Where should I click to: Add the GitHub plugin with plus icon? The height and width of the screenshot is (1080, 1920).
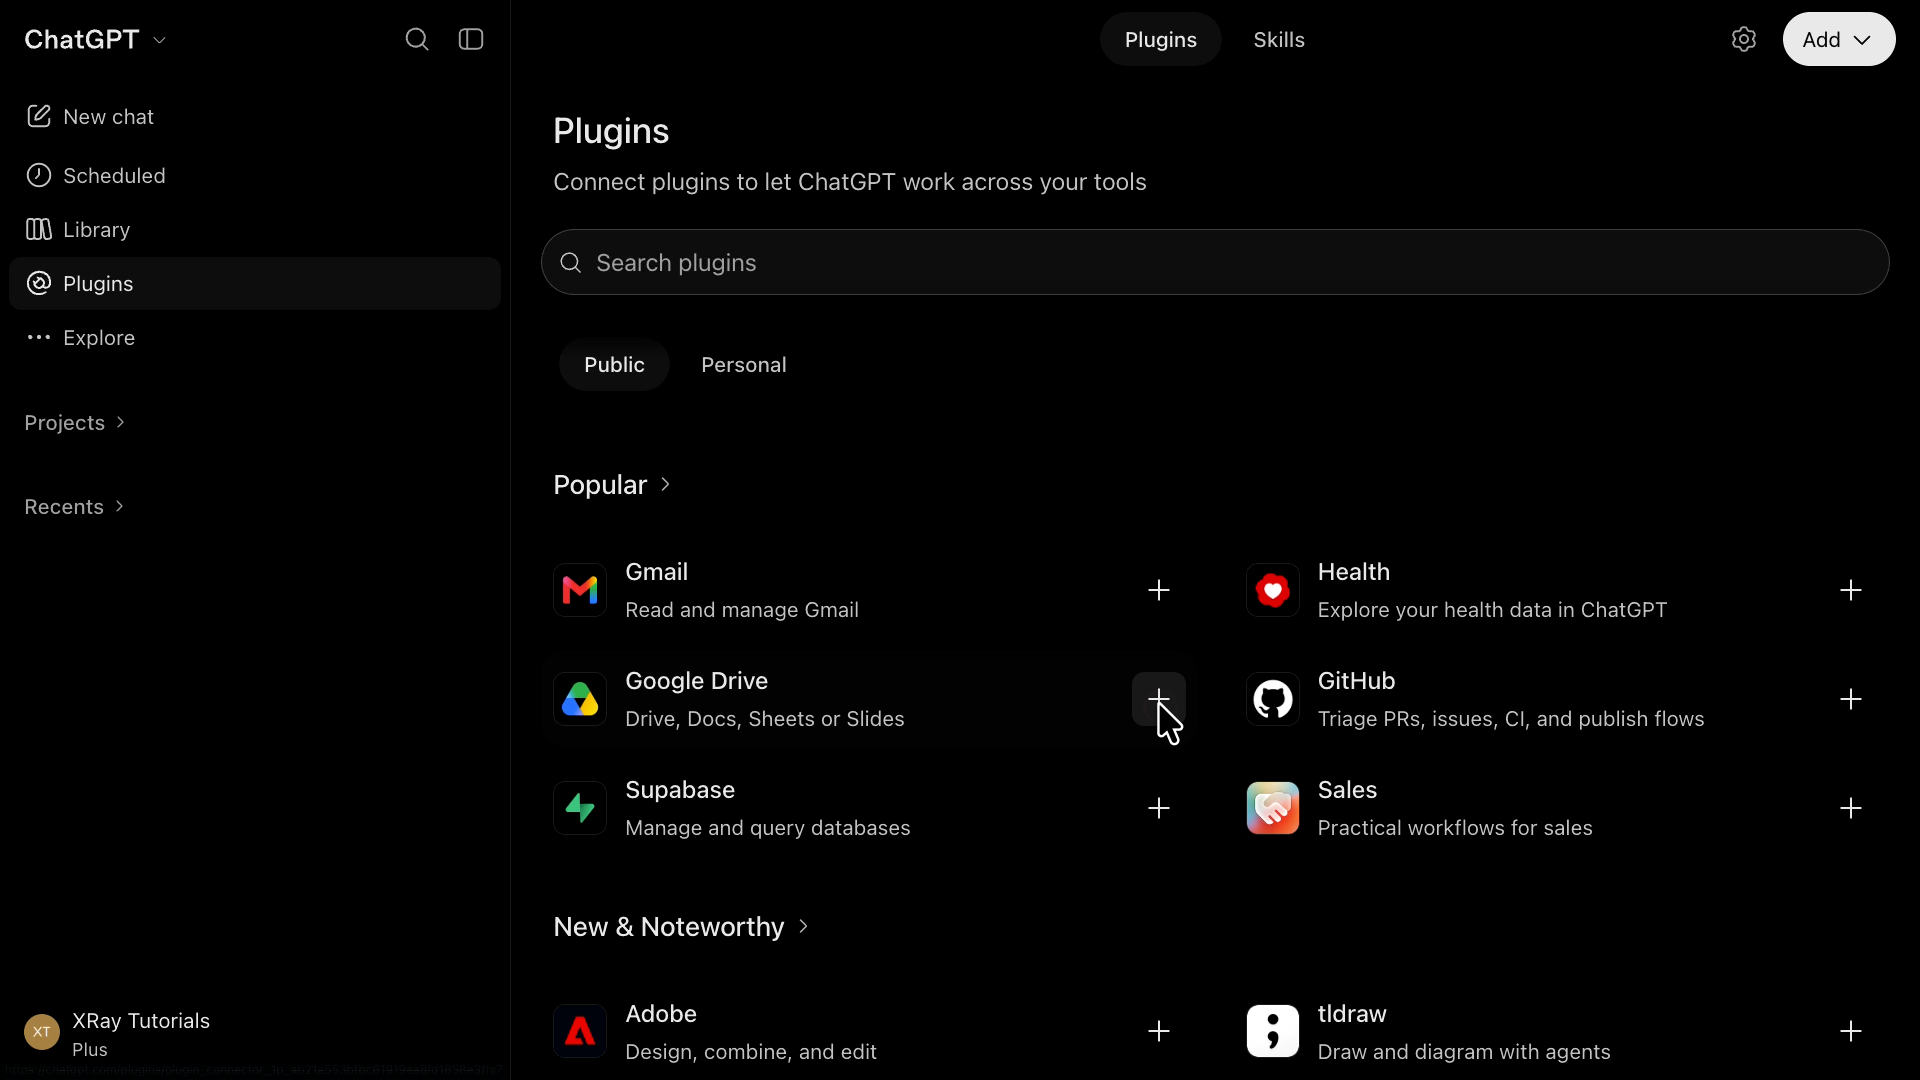pyautogui.click(x=1851, y=699)
